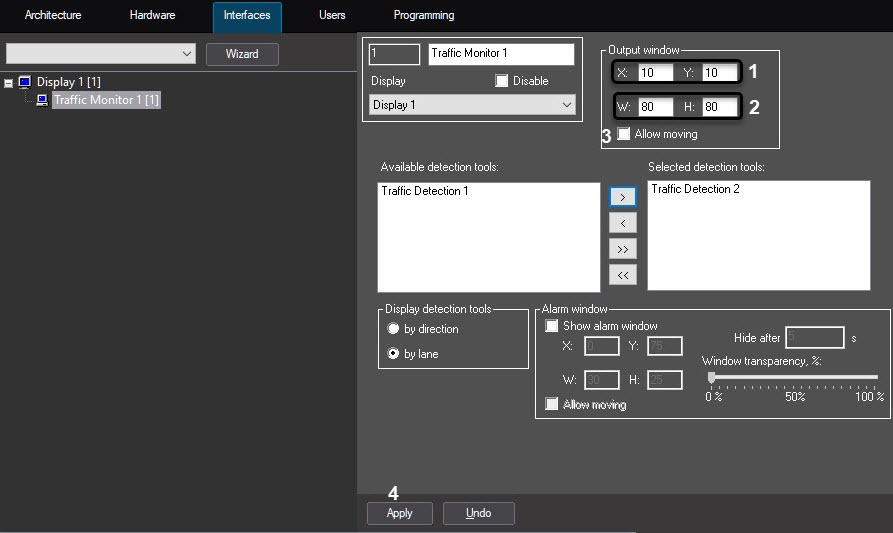Remove selected tool with left arrow button
The height and width of the screenshot is (533, 893).
pos(622,223)
